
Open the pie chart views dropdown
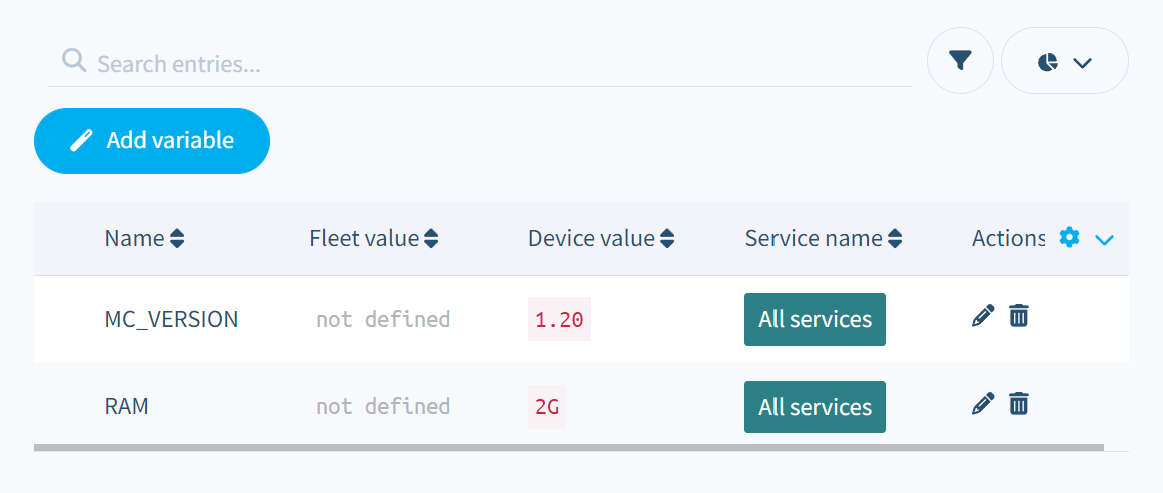[x=1064, y=61]
